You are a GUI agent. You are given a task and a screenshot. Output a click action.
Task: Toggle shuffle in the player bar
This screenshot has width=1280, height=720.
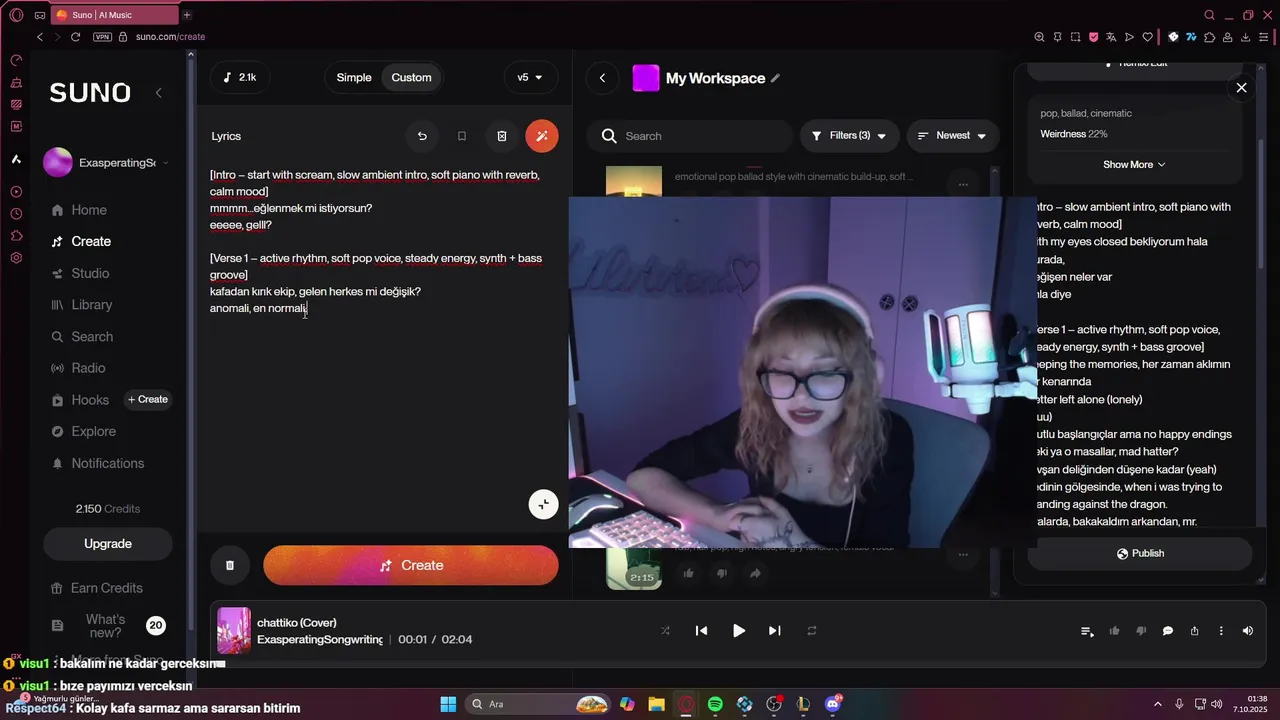[x=665, y=631]
